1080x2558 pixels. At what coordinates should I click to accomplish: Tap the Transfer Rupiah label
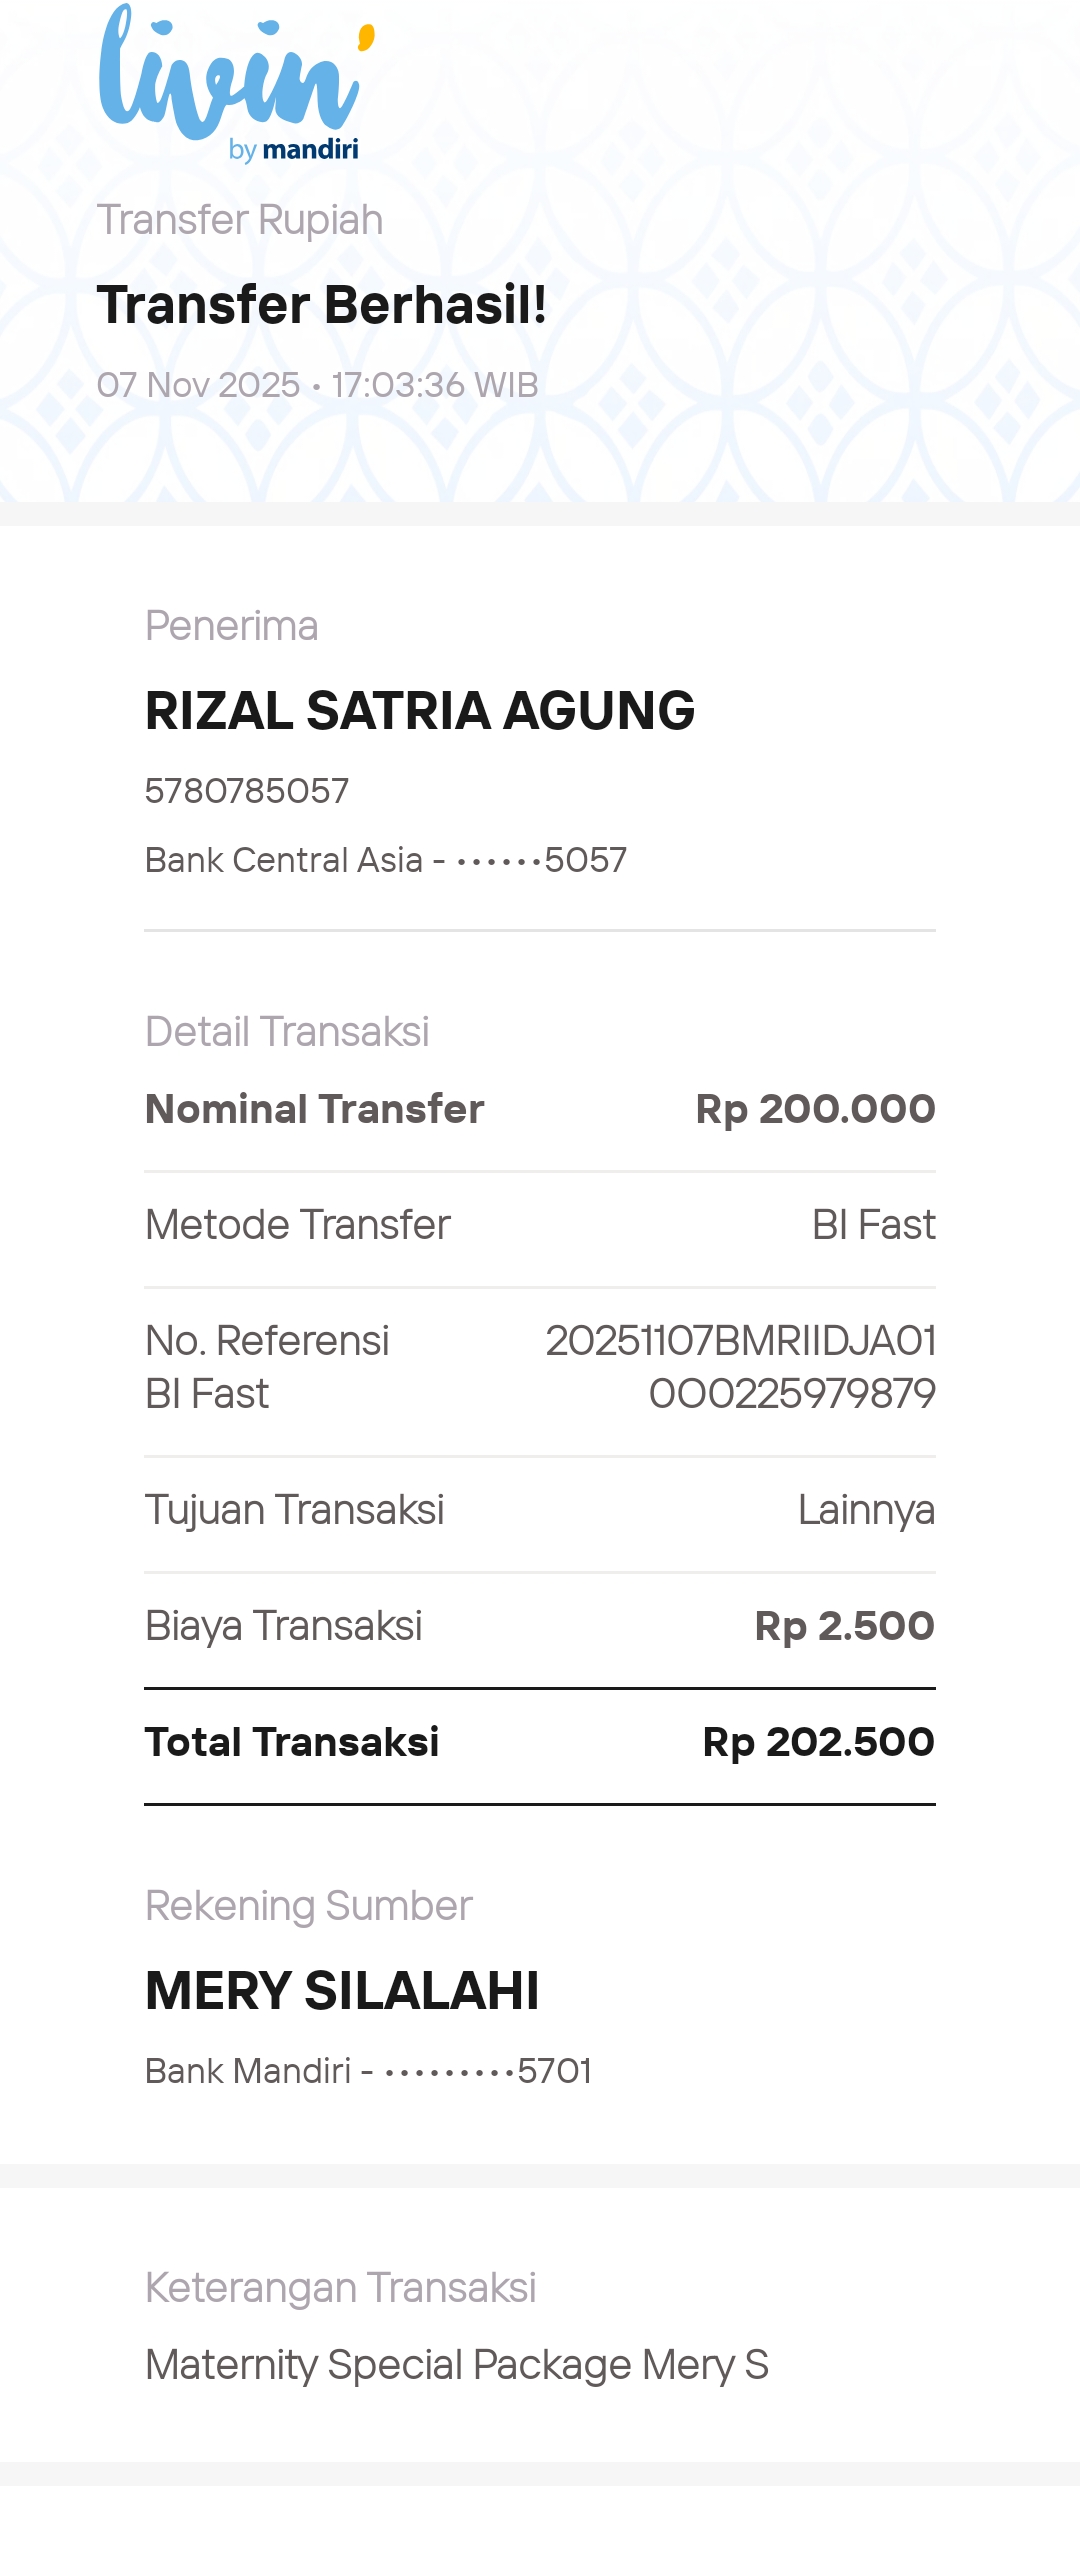[240, 220]
